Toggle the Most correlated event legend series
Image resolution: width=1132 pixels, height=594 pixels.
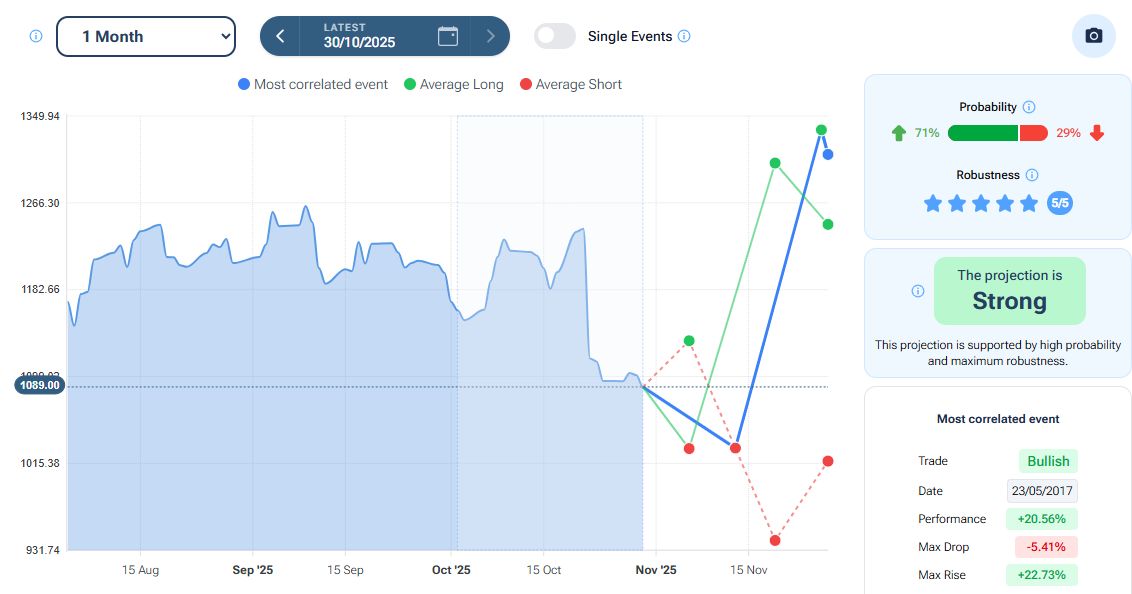(312, 85)
